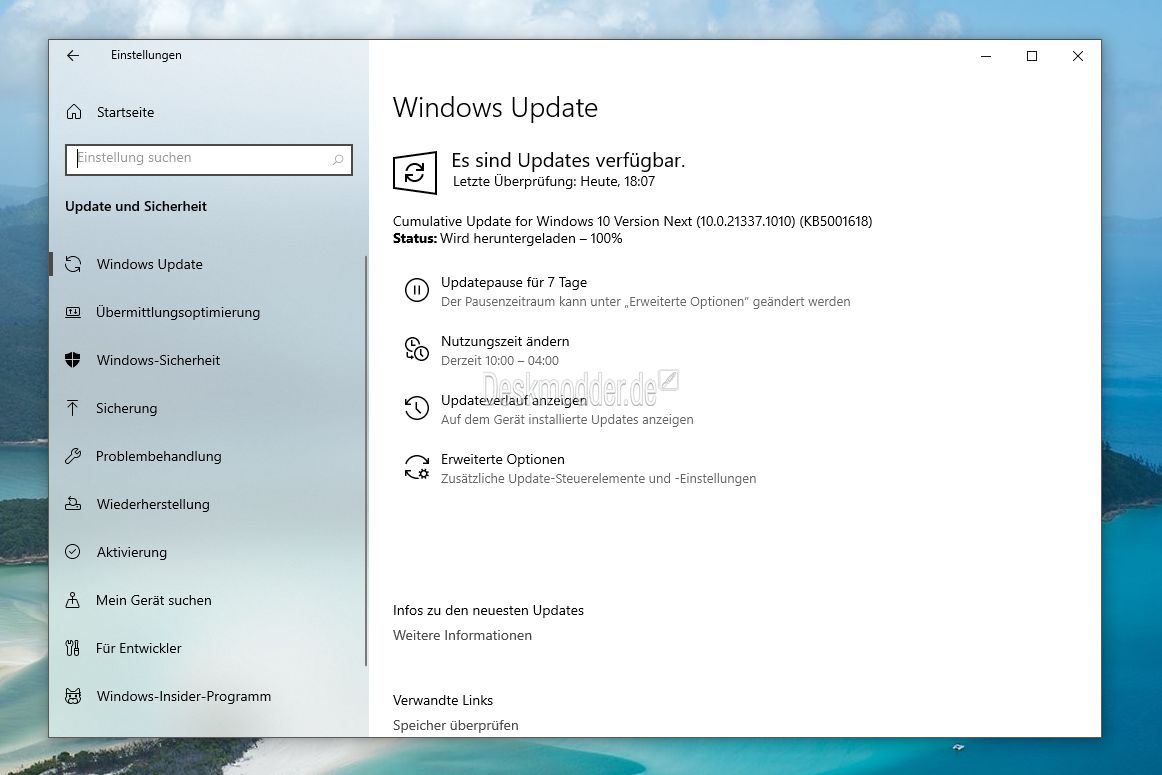The image size is (1162, 775).
Task: Minimize the Einstellungen window
Action: click(x=986, y=56)
